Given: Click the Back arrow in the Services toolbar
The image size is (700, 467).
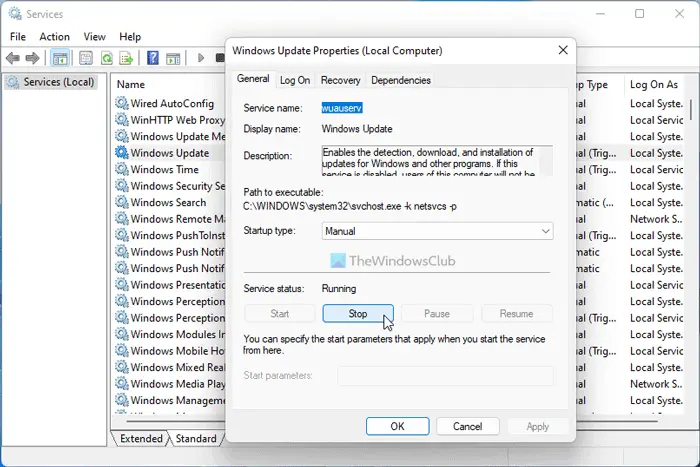Looking at the screenshot, I should click(12, 58).
